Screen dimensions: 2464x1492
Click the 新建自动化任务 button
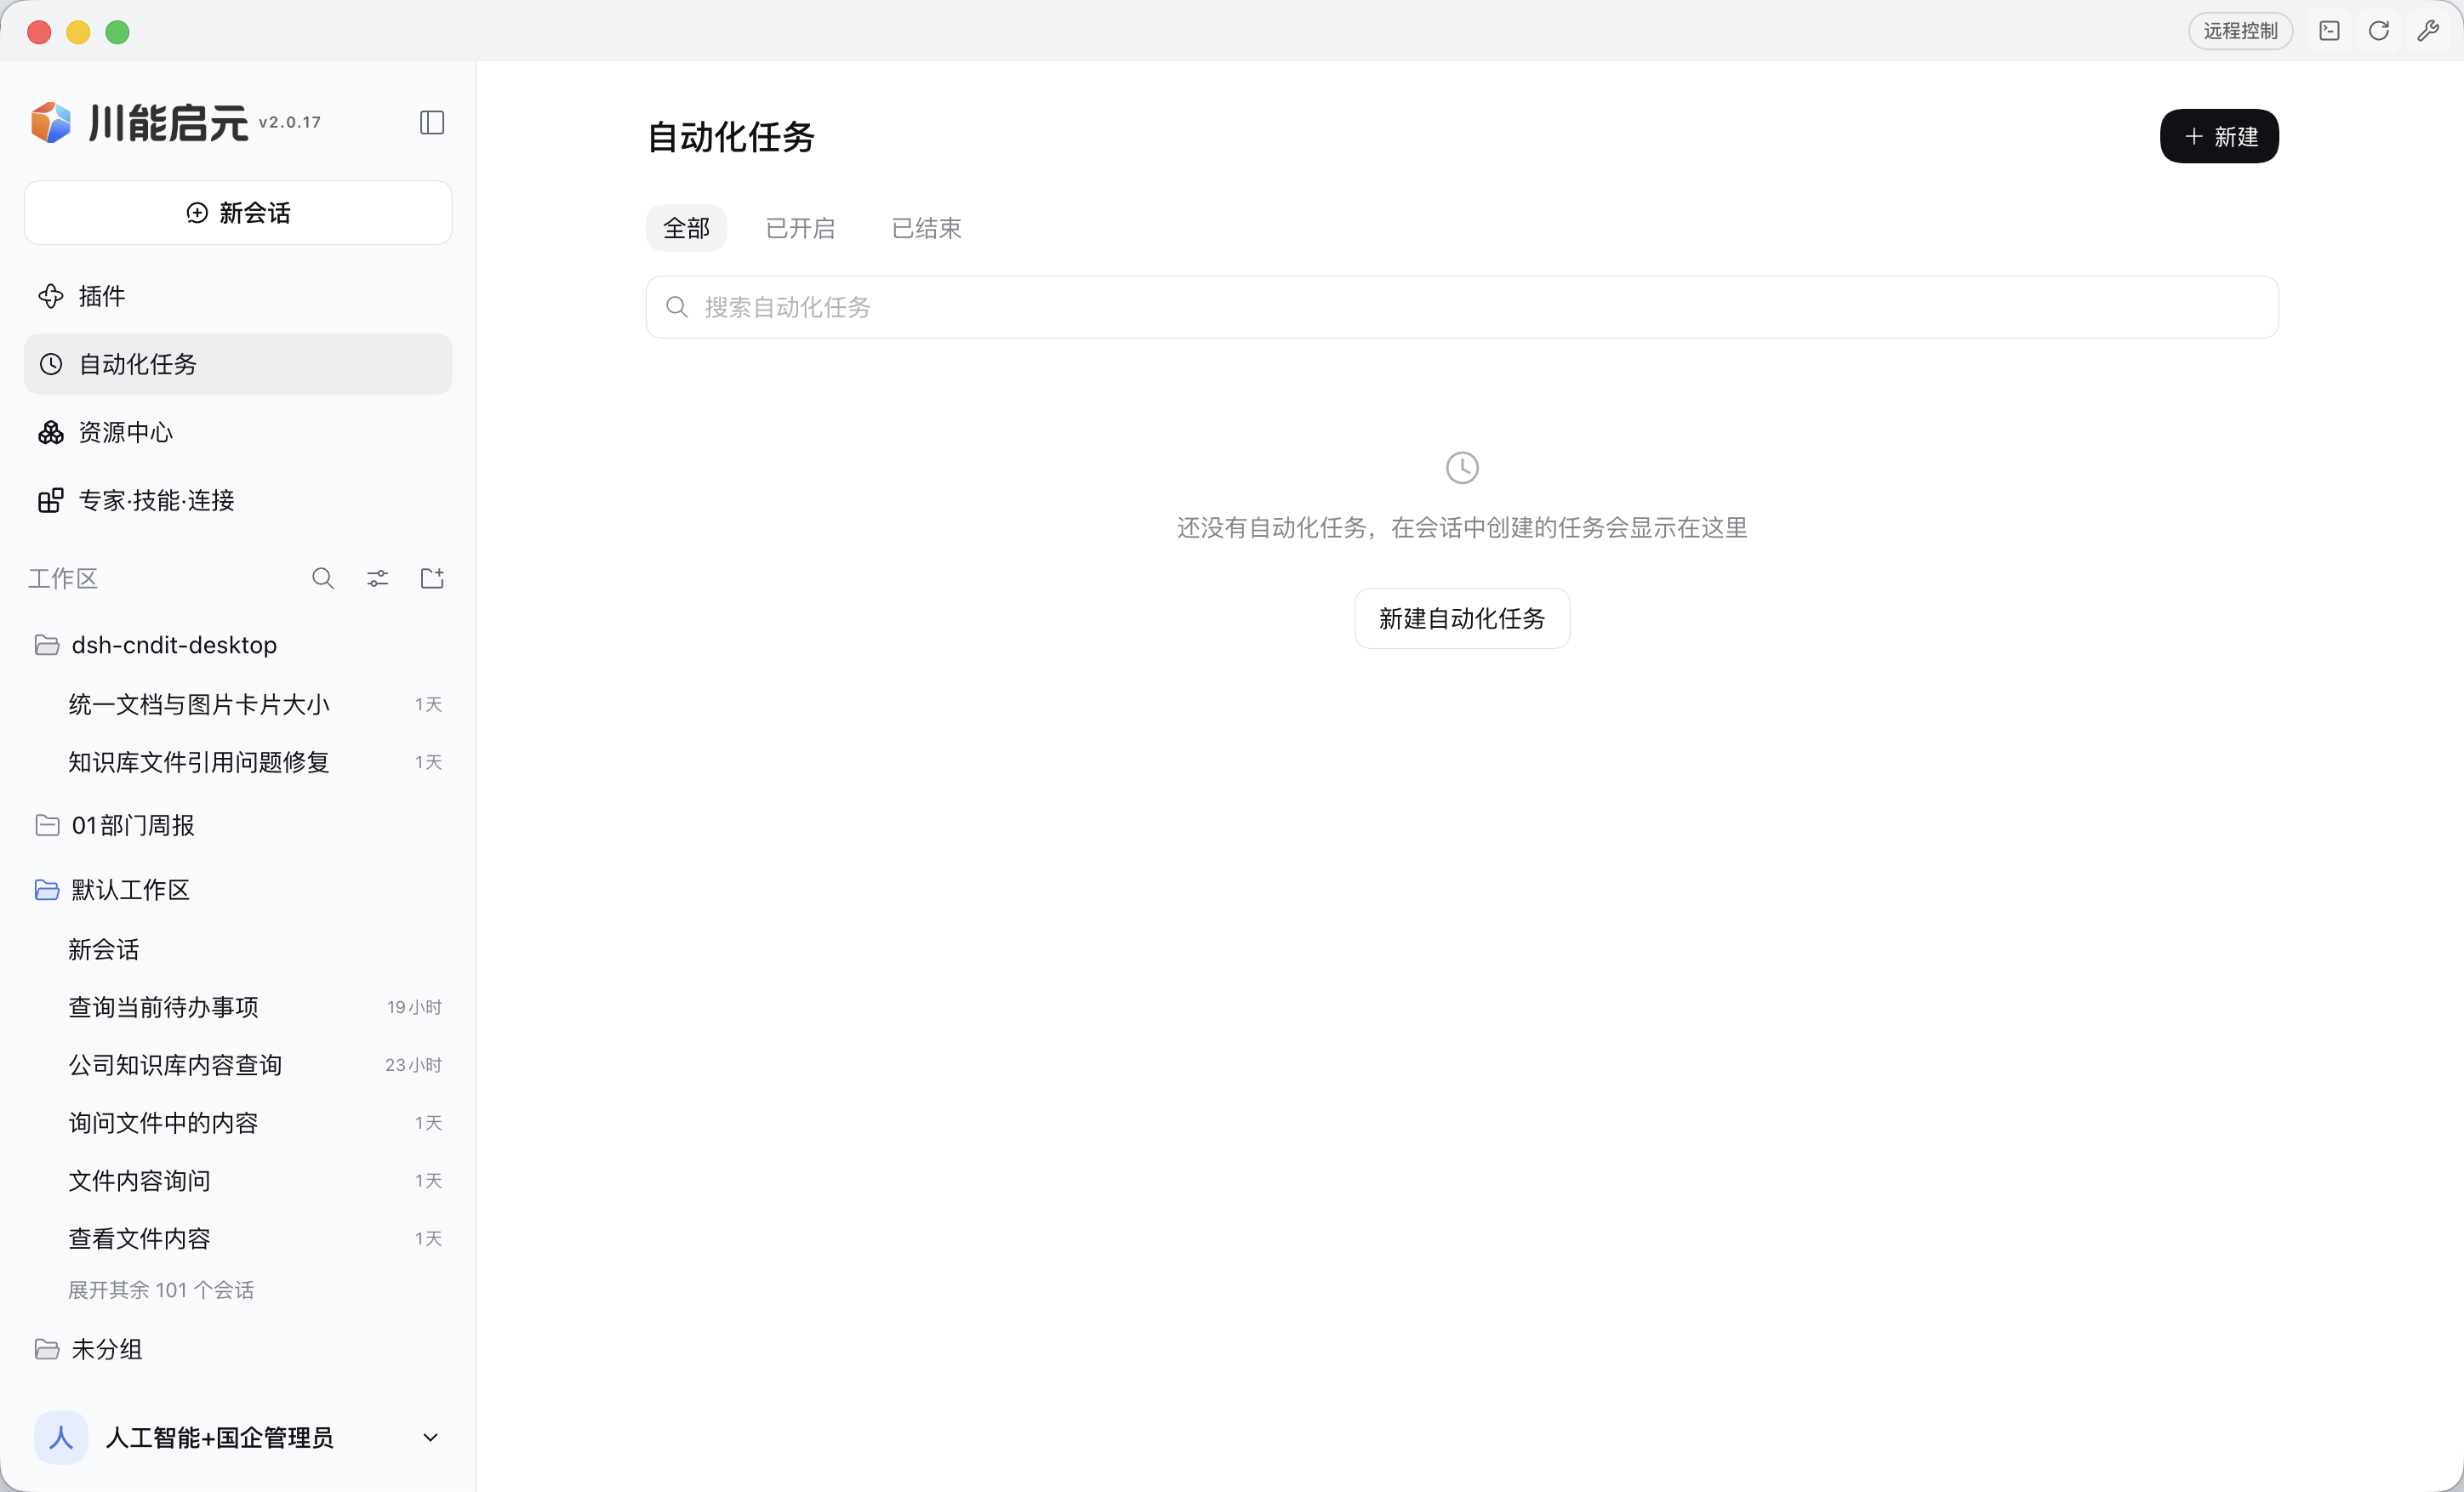(1462, 618)
